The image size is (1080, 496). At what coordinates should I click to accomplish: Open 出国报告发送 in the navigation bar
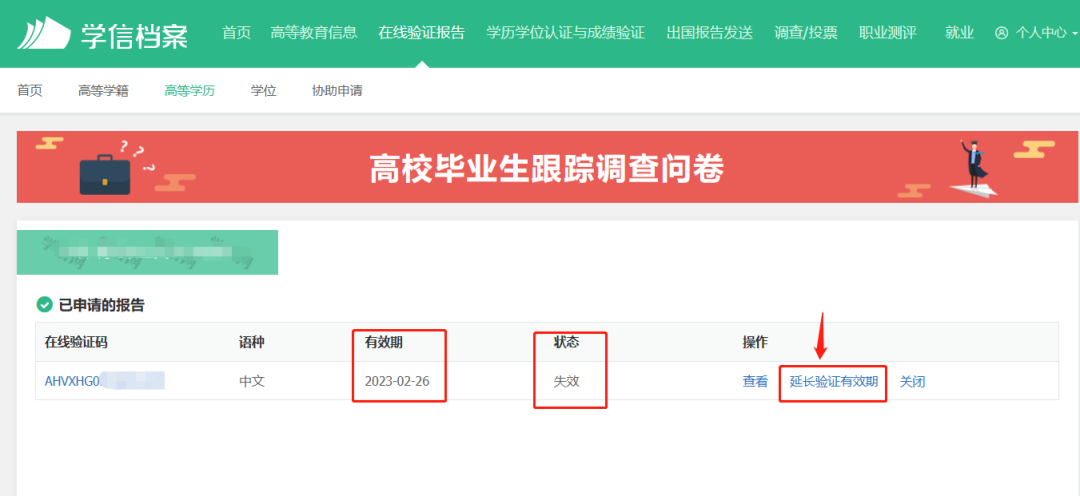pos(709,33)
